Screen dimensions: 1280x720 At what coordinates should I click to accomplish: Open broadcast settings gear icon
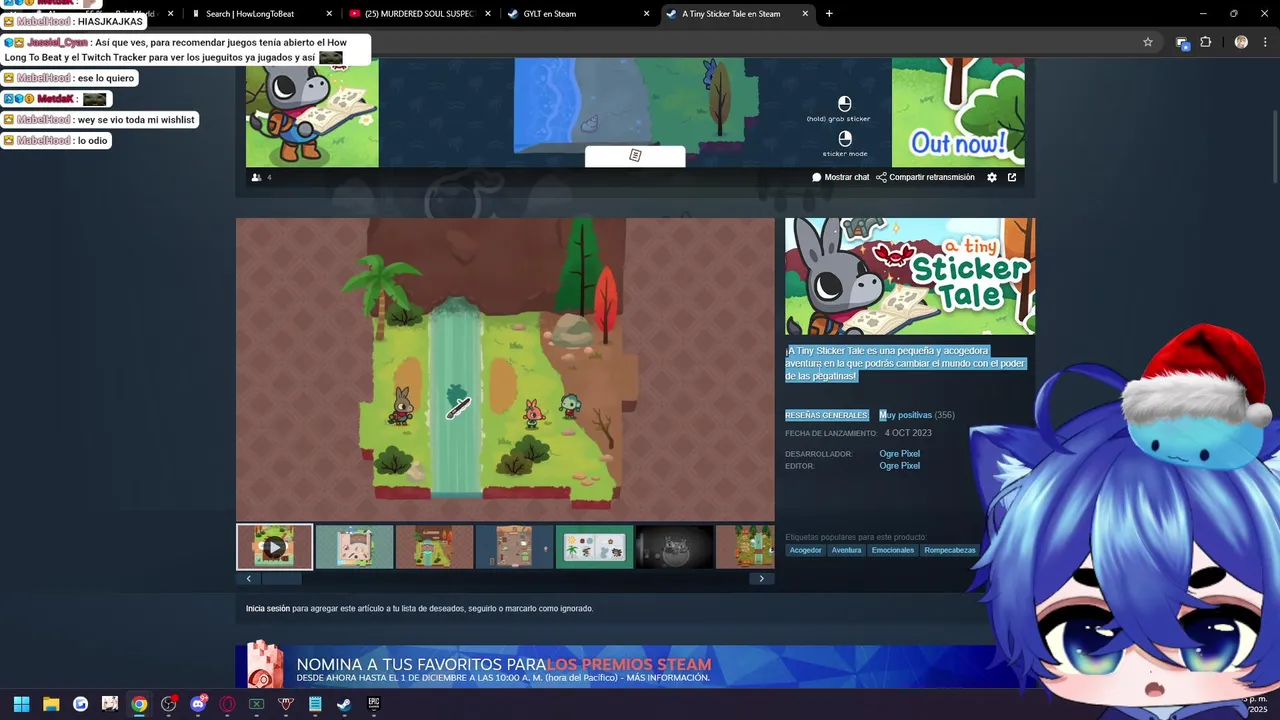point(992,177)
